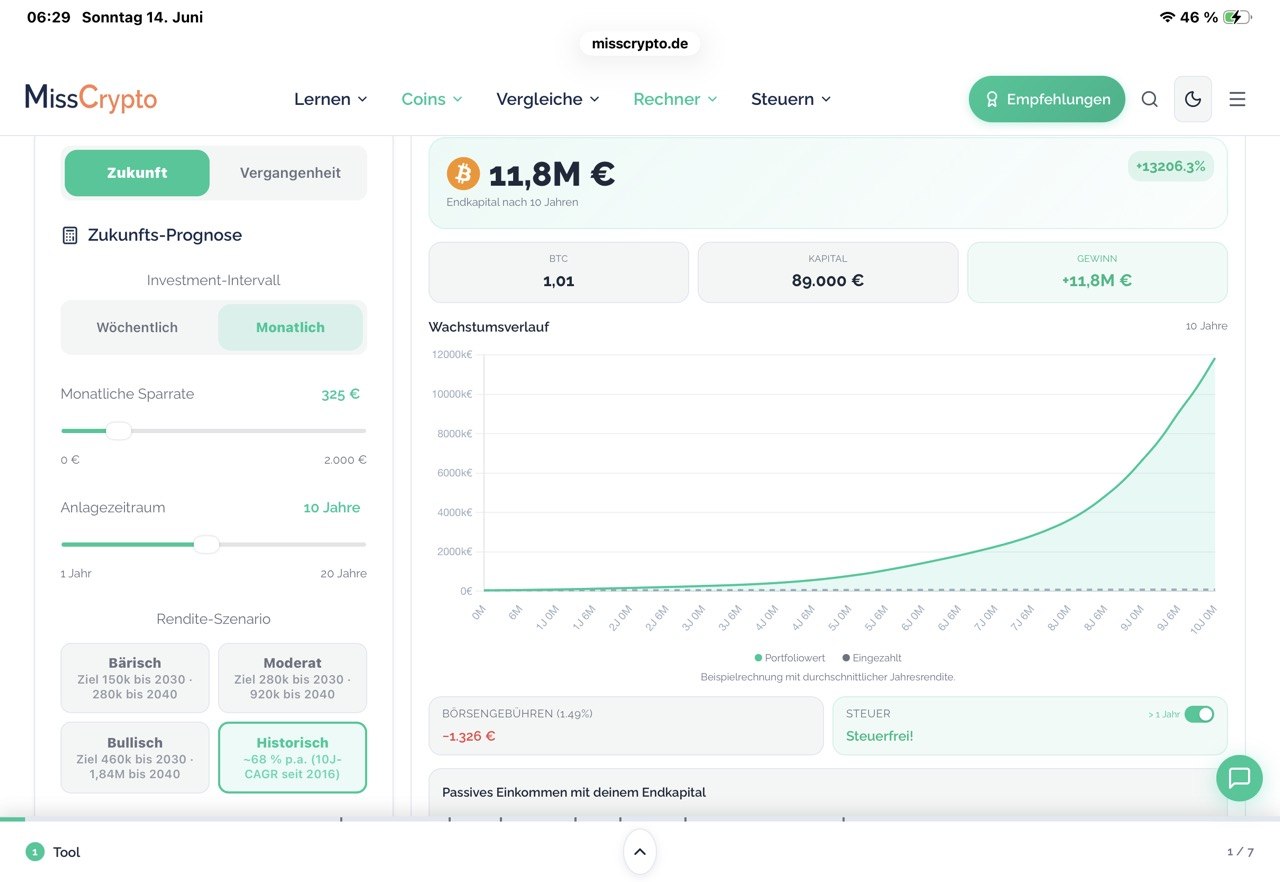Expand the bottom panel up-arrow
This screenshot has width=1280, height=882.
click(640, 852)
